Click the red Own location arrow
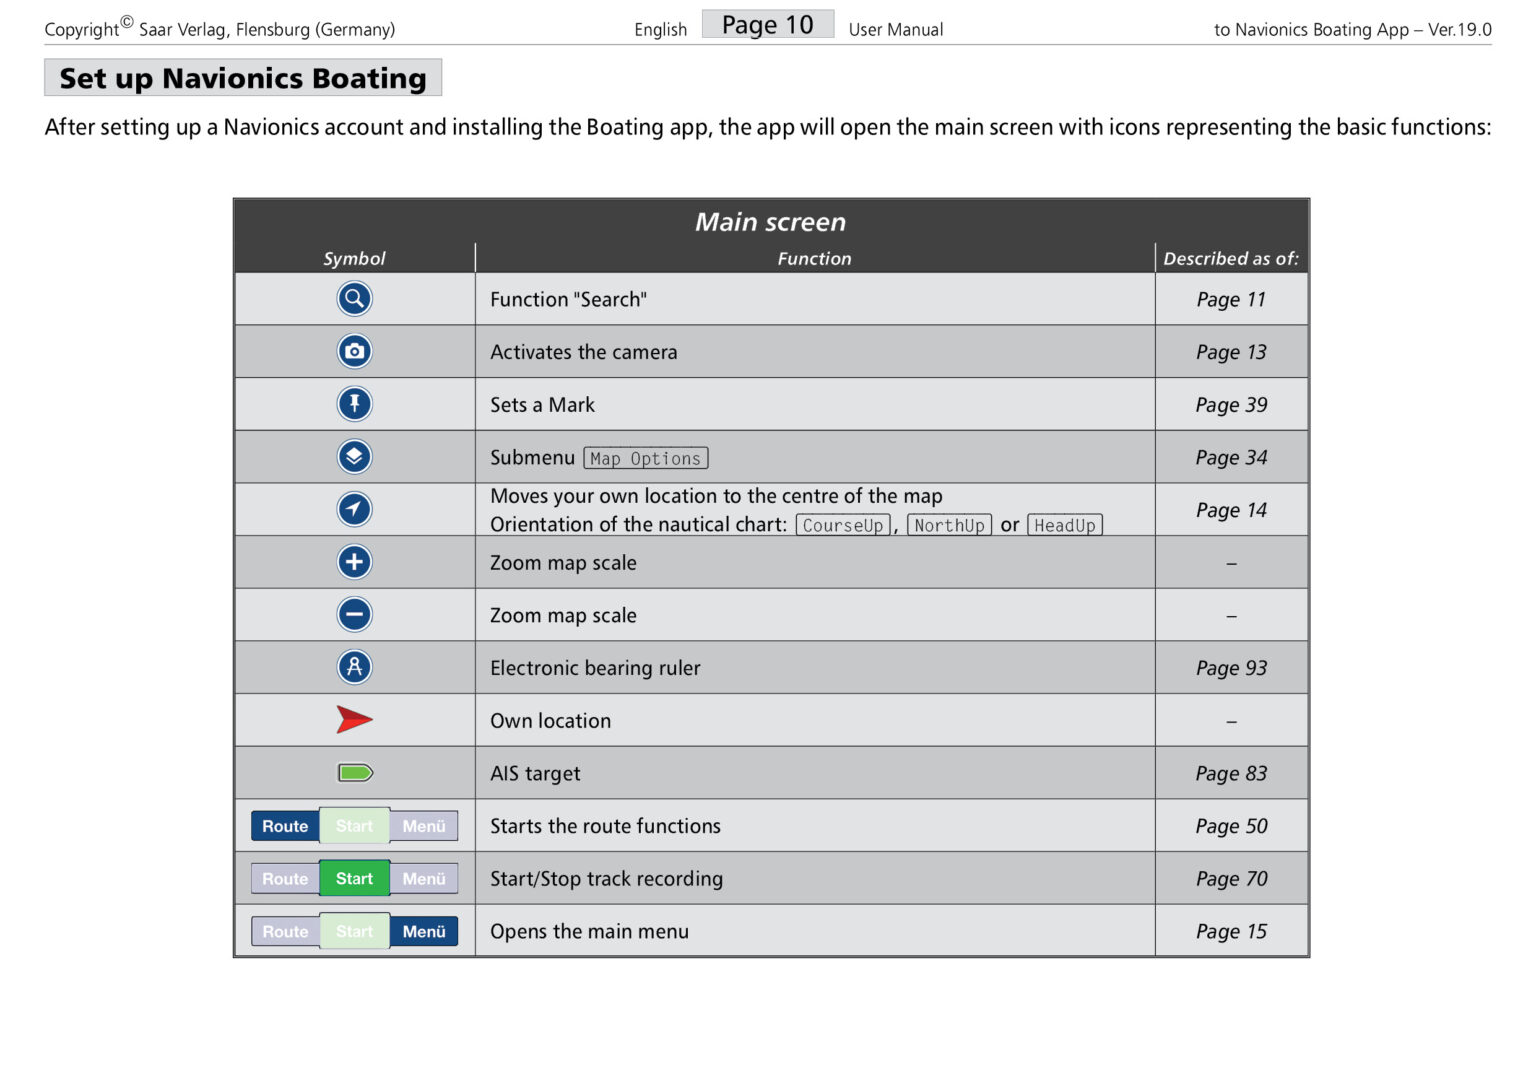1536x1083 pixels. [x=354, y=719]
